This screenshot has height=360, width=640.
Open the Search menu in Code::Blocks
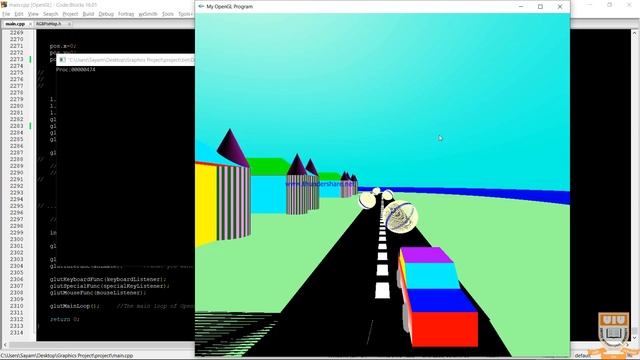click(51, 14)
